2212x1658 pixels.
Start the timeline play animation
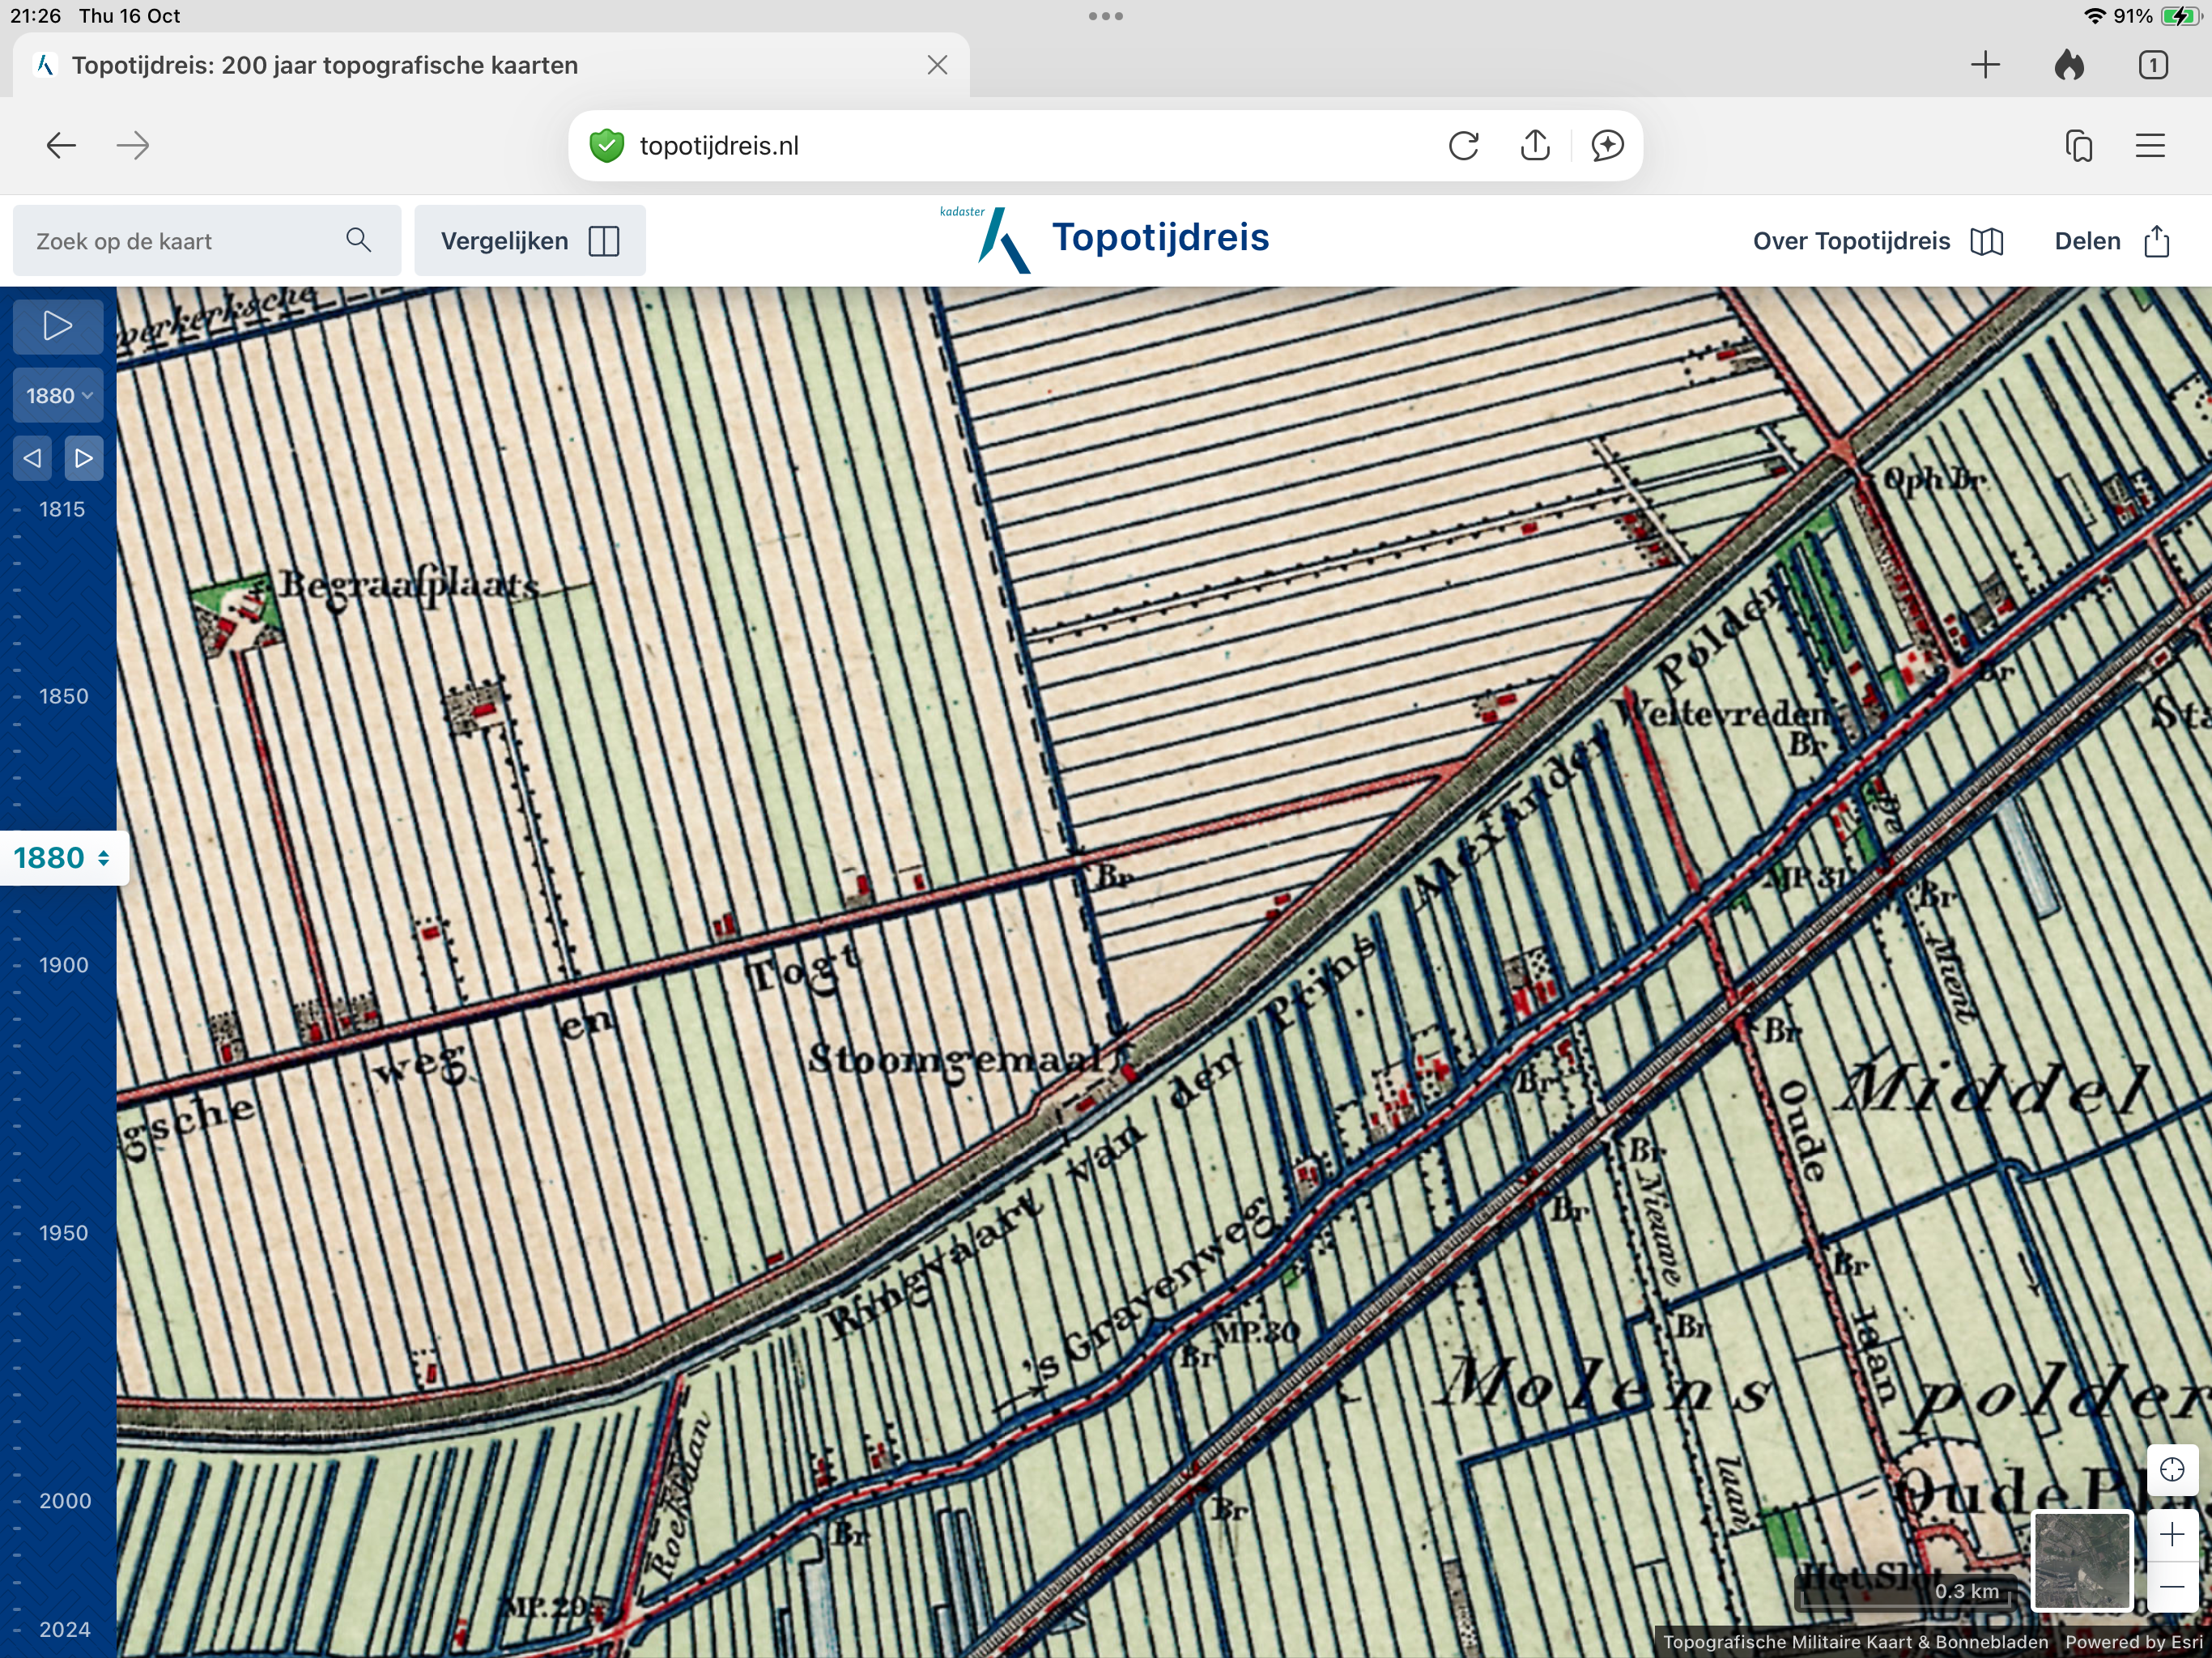57,326
